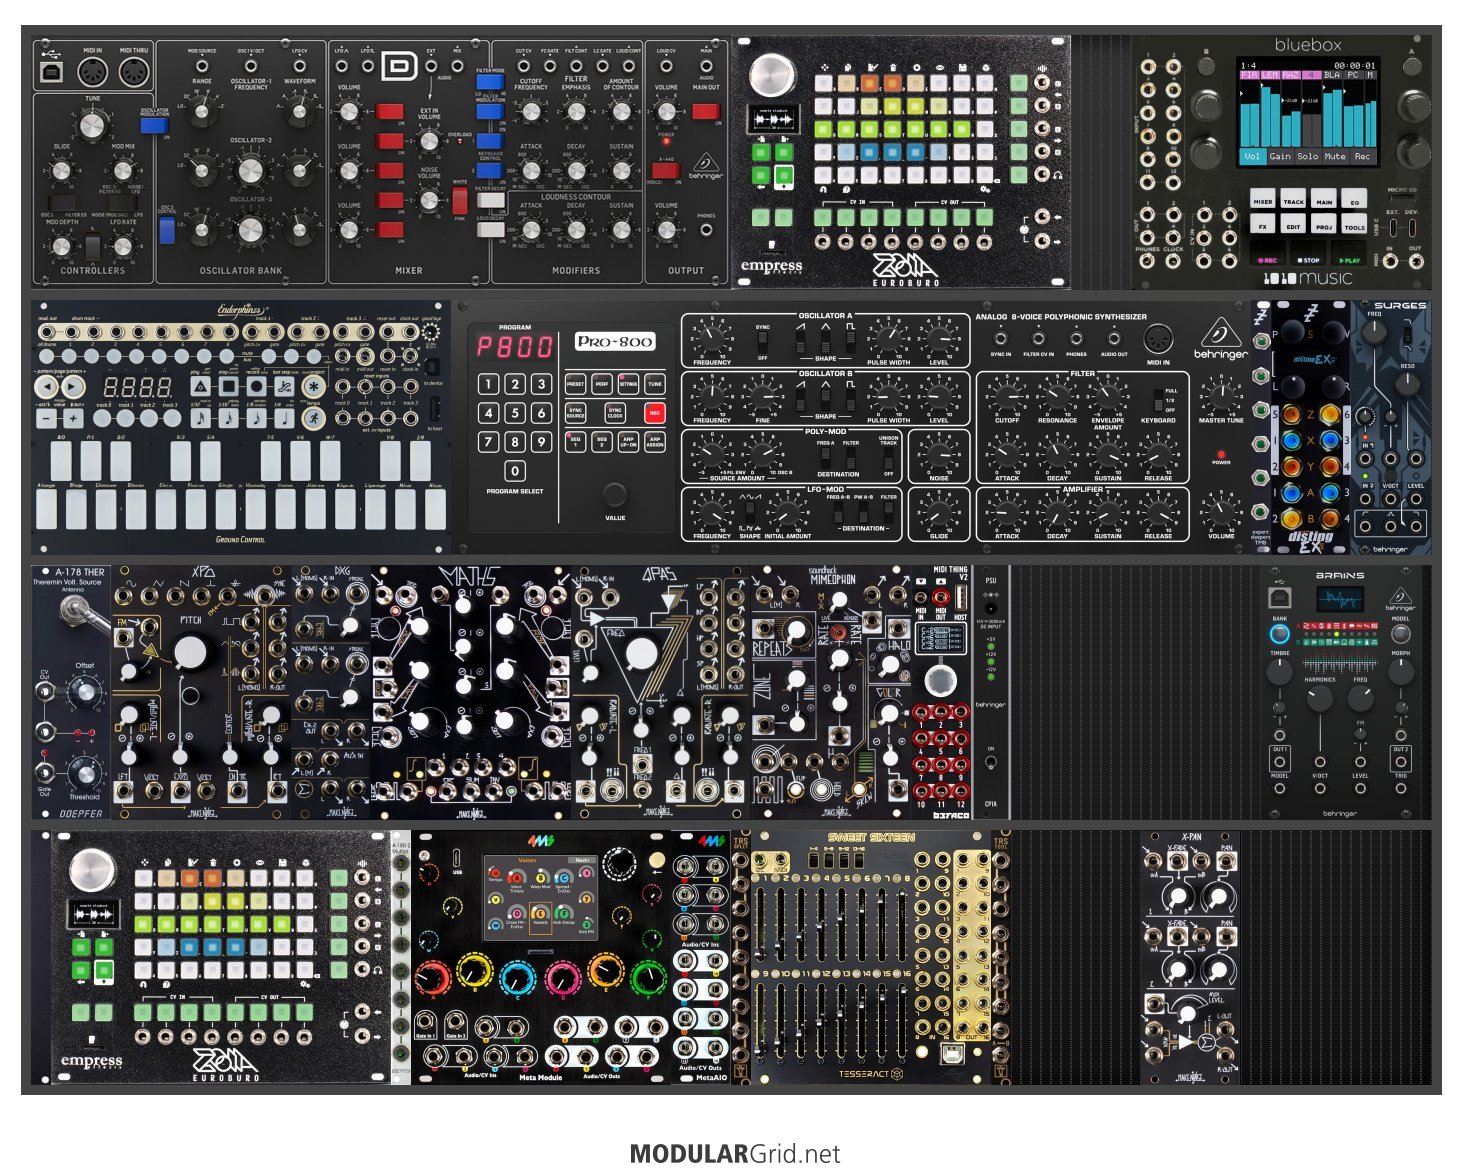This screenshot has height=1175, width=1472.
Task: Click the Harmonics knob on Brains
Action: 1320,698
